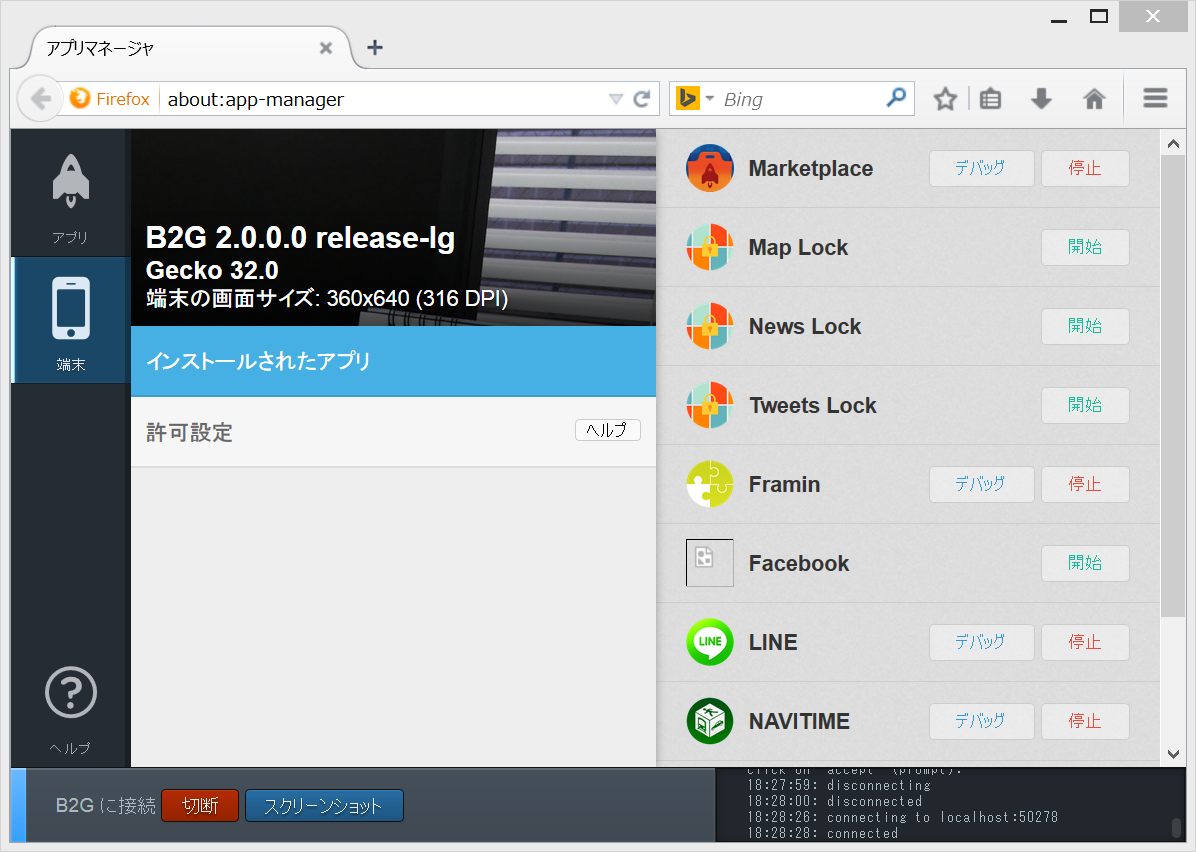Go back with the browser back arrow
The image size is (1196, 852).
(x=40, y=98)
